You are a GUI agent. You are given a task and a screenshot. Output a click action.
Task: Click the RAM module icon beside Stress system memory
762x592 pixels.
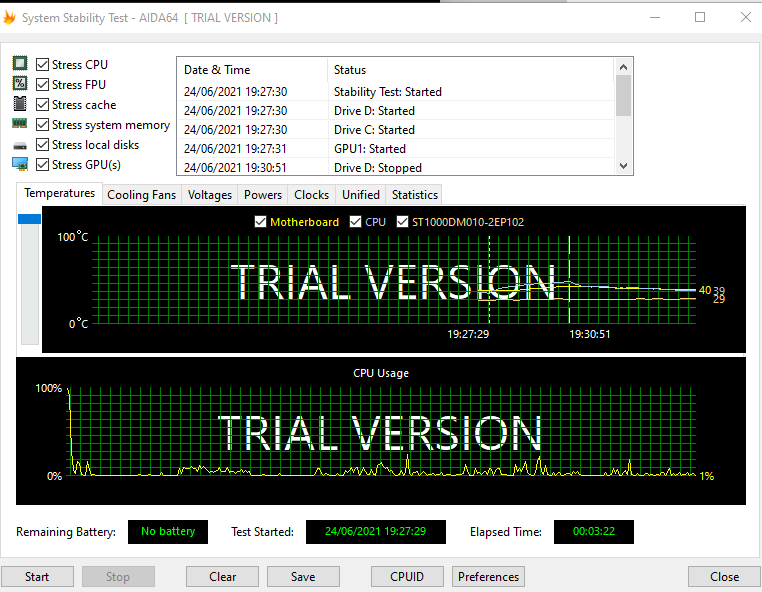(20, 123)
